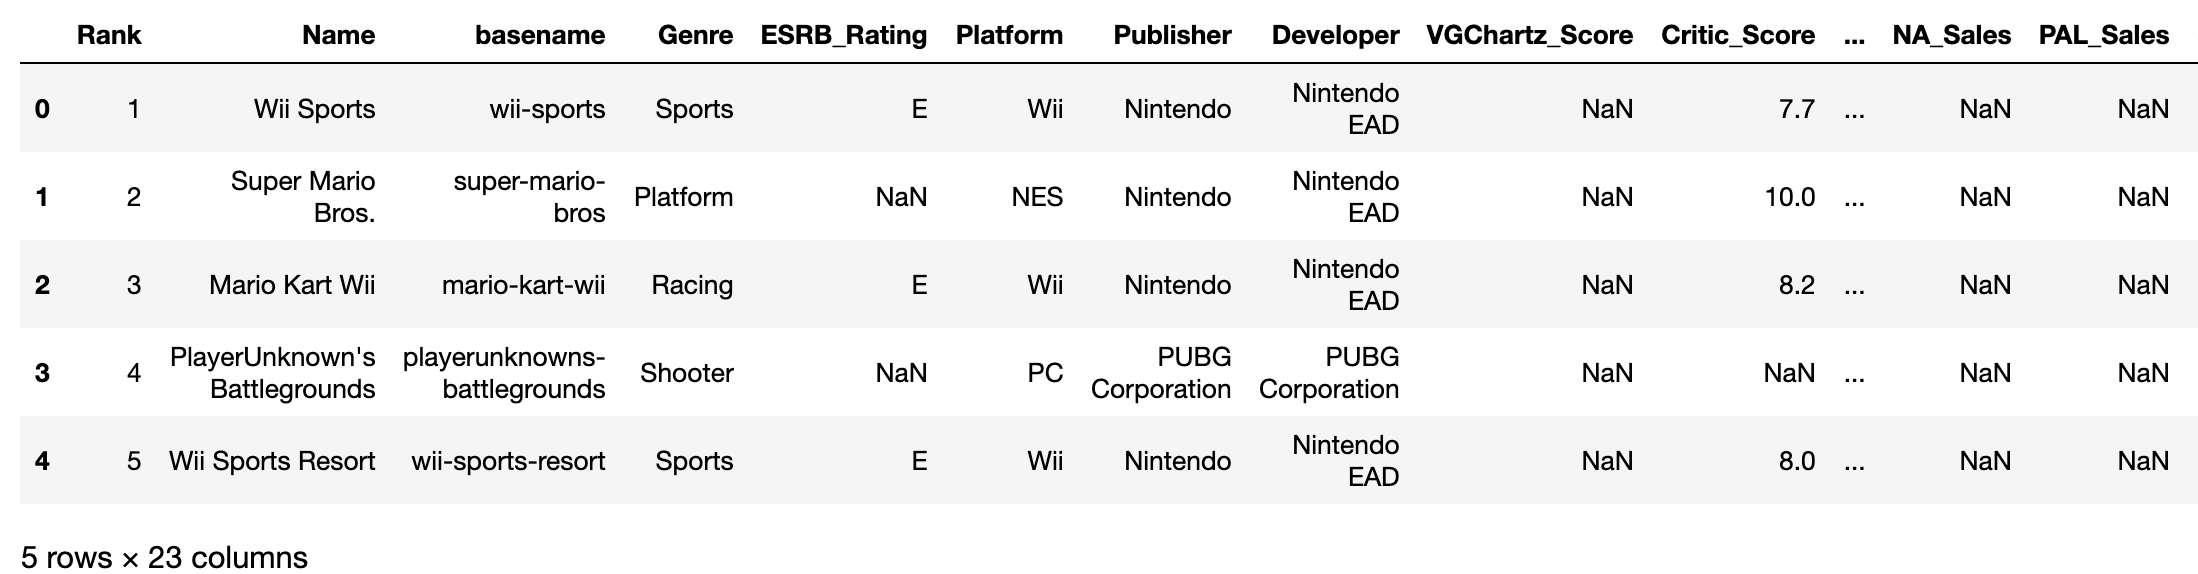Click the mario-kart-wii basename cell

point(524,285)
